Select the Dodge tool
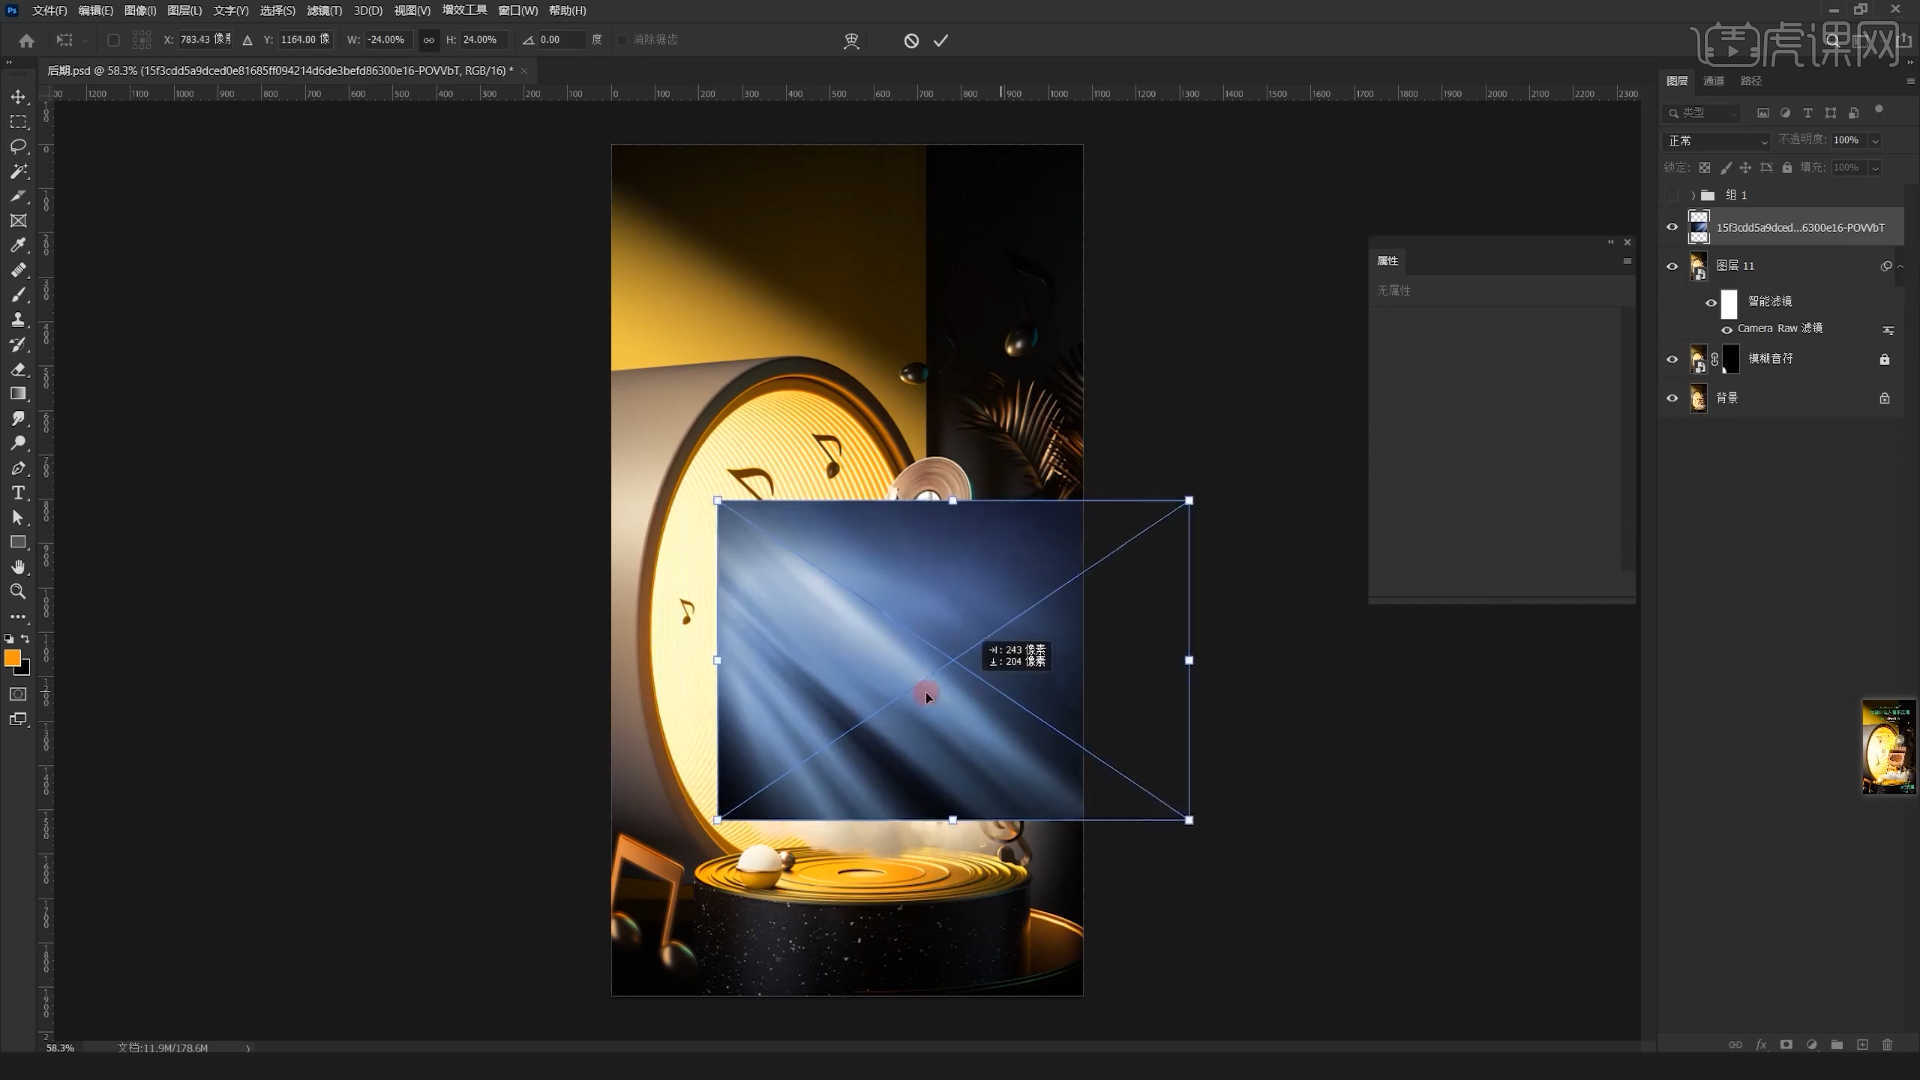This screenshot has width=1920, height=1080. tap(18, 443)
